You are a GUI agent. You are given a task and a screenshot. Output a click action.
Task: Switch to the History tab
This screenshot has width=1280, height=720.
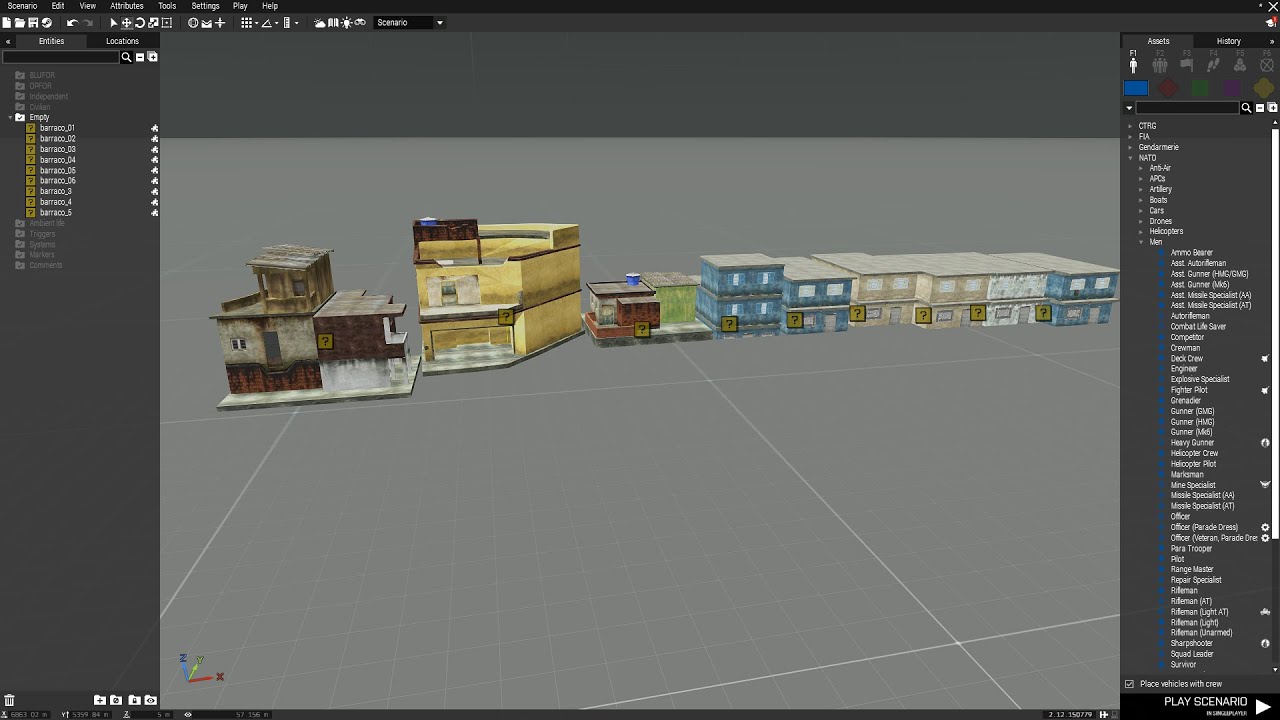click(x=1229, y=41)
